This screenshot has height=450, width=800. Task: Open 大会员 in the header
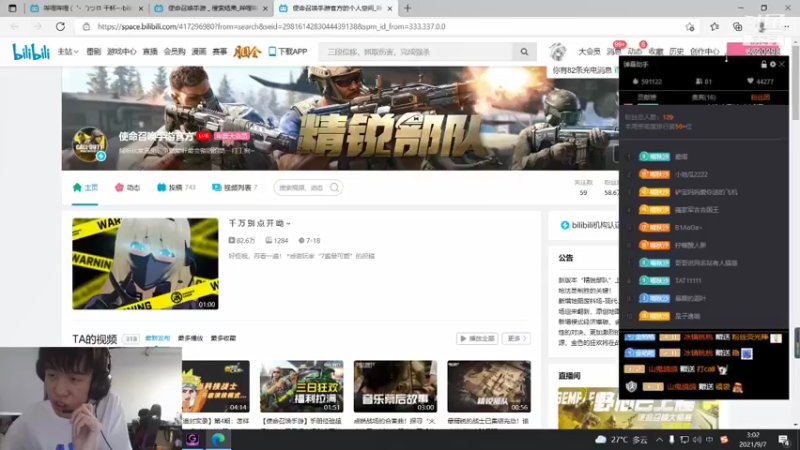pyautogui.click(x=589, y=52)
